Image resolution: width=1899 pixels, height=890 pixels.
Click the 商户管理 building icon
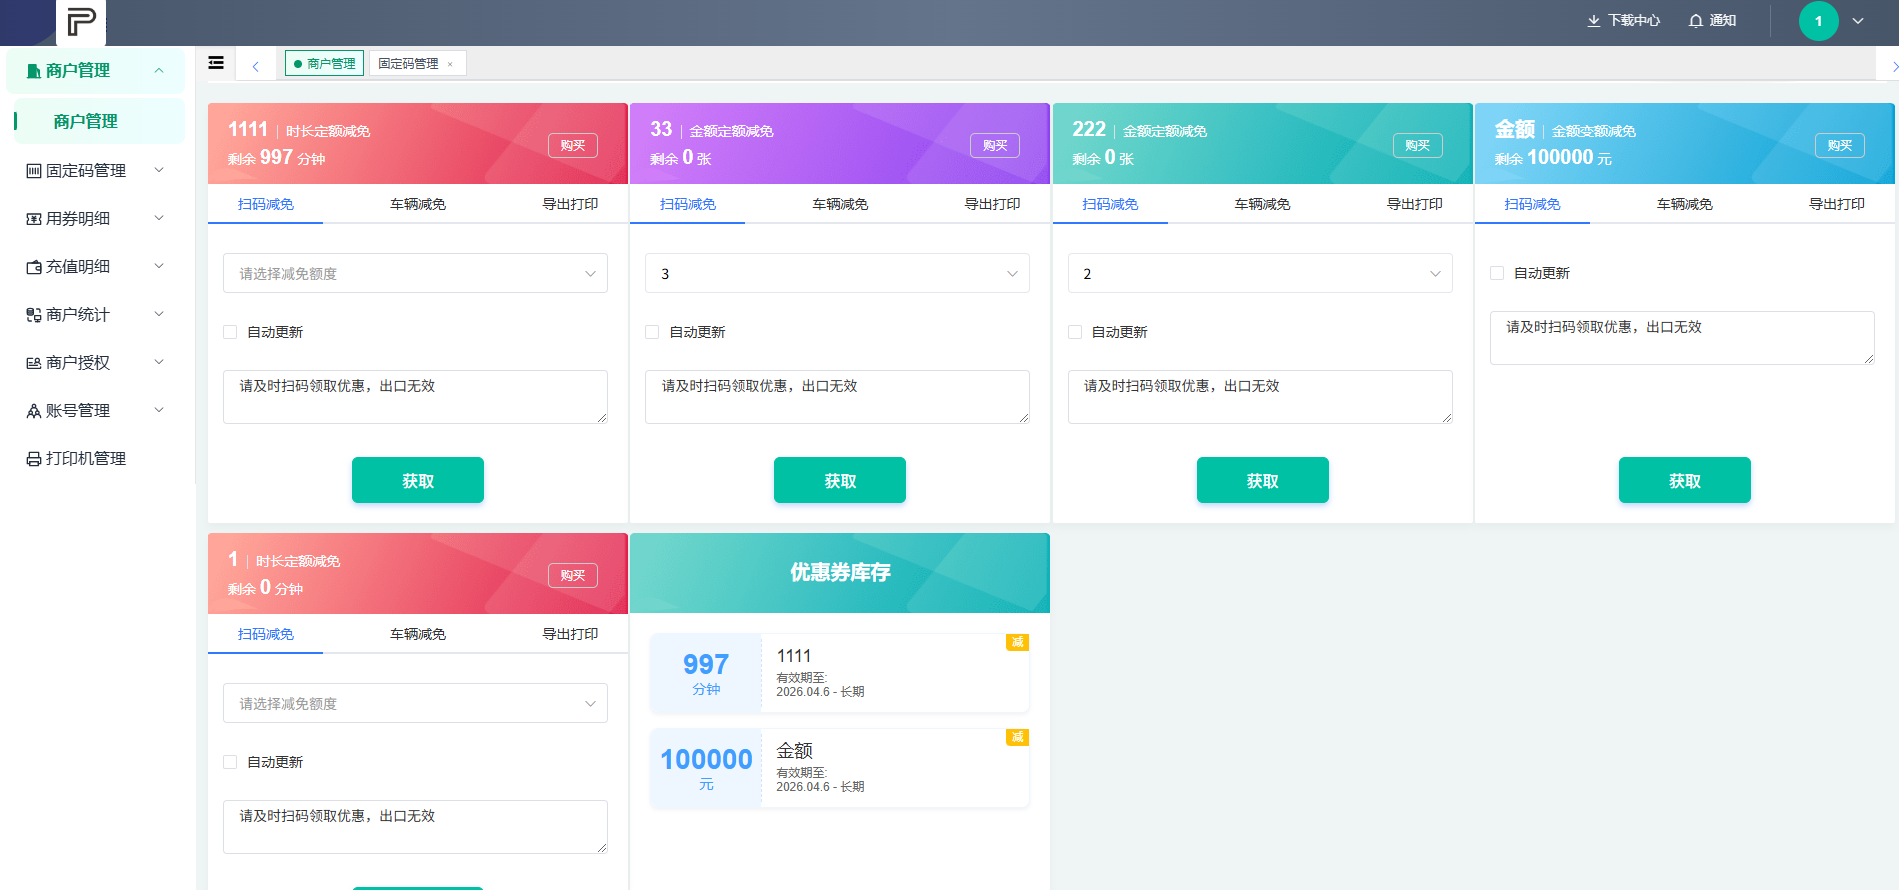pyautogui.click(x=34, y=71)
